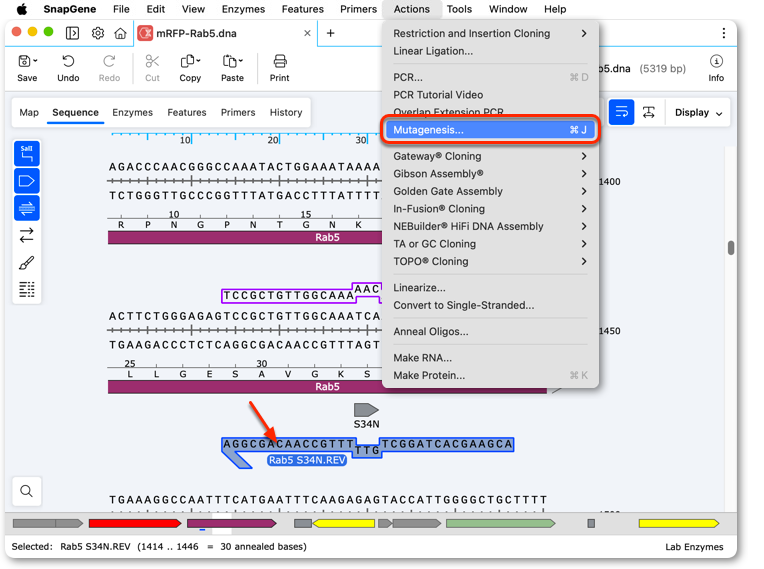The width and height of the screenshot is (764, 569).
Task: Click the Rab5 S34N.REV primer label
Action: tap(307, 460)
